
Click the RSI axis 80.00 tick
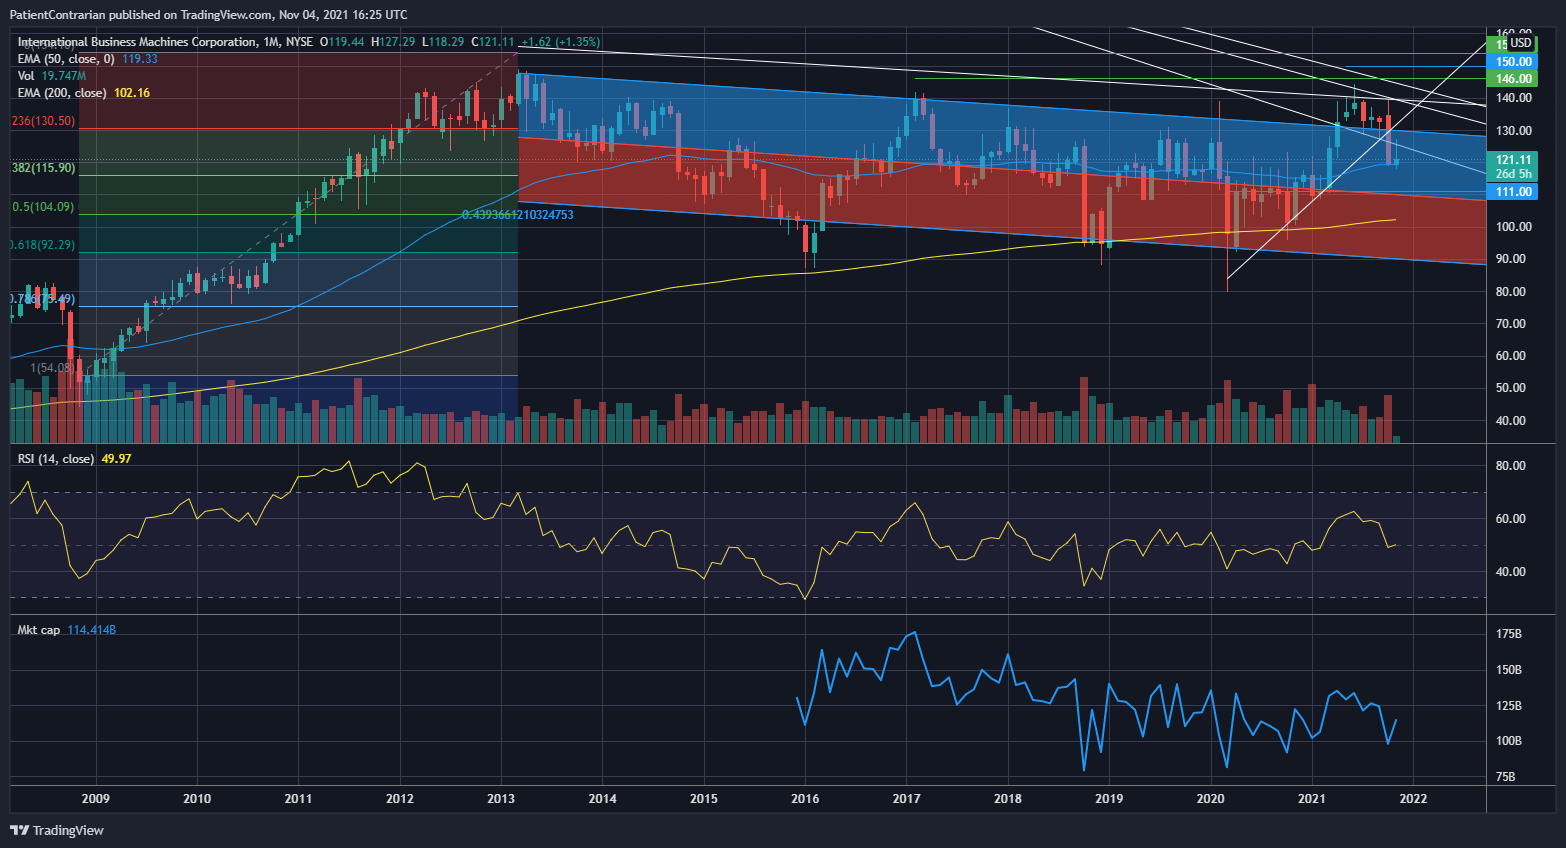[x=1511, y=466]
